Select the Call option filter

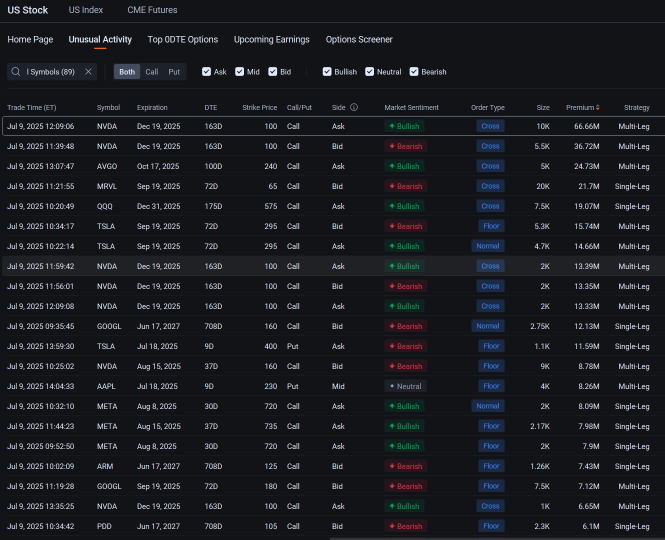point(152,72)
